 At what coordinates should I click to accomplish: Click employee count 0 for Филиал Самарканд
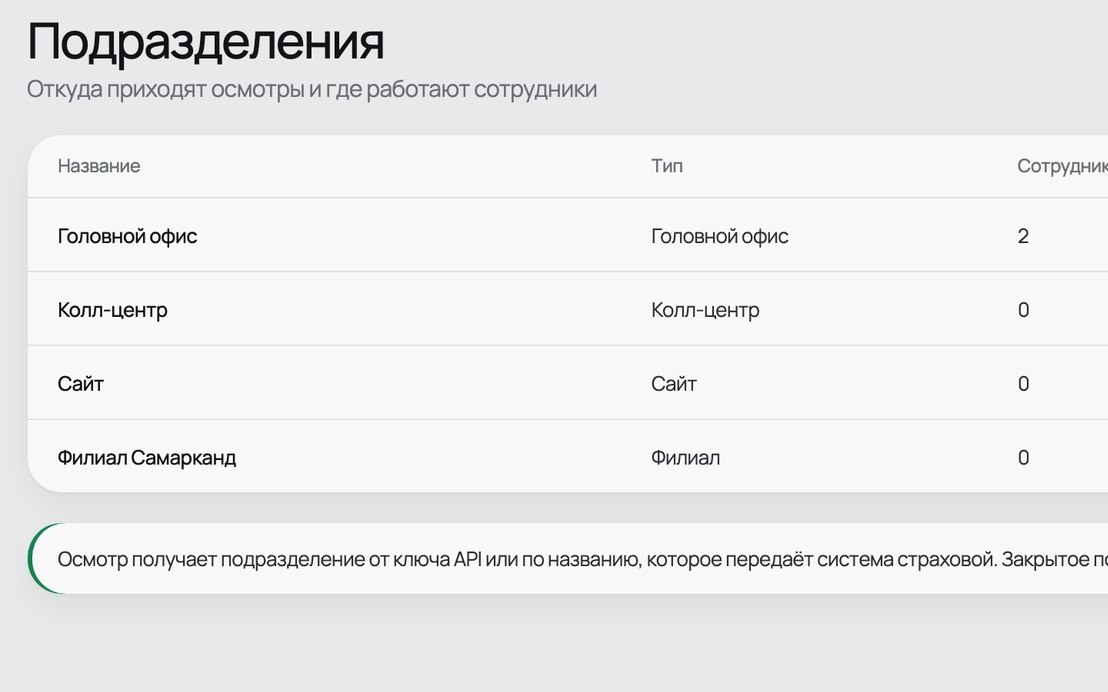pyautogui.click(x=1023, y=457)
